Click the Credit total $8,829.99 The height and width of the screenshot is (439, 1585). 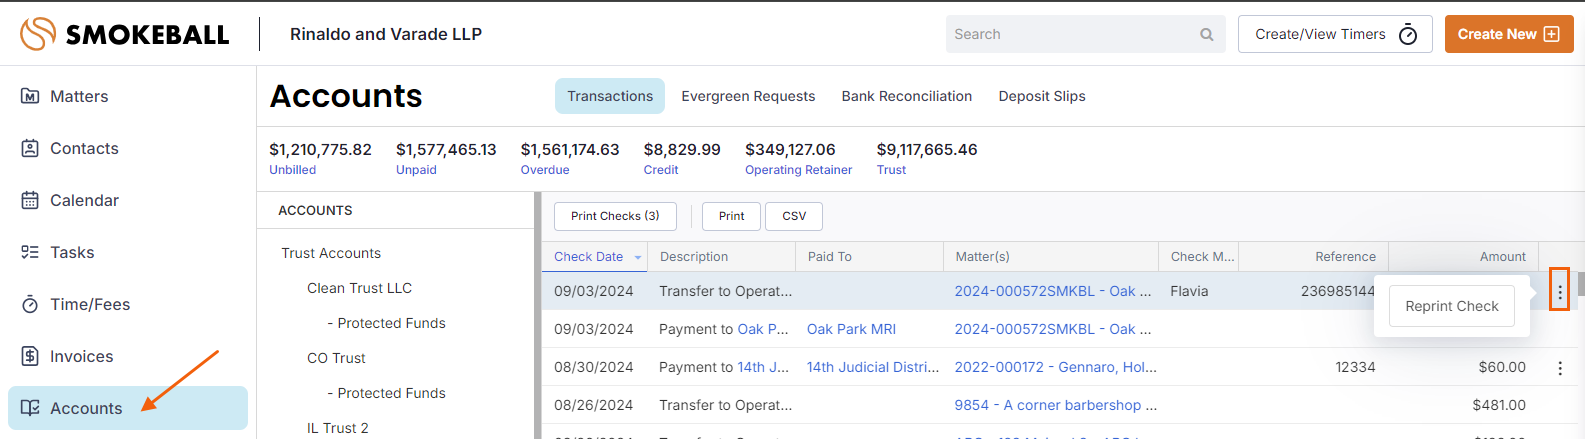click(682, 158)
